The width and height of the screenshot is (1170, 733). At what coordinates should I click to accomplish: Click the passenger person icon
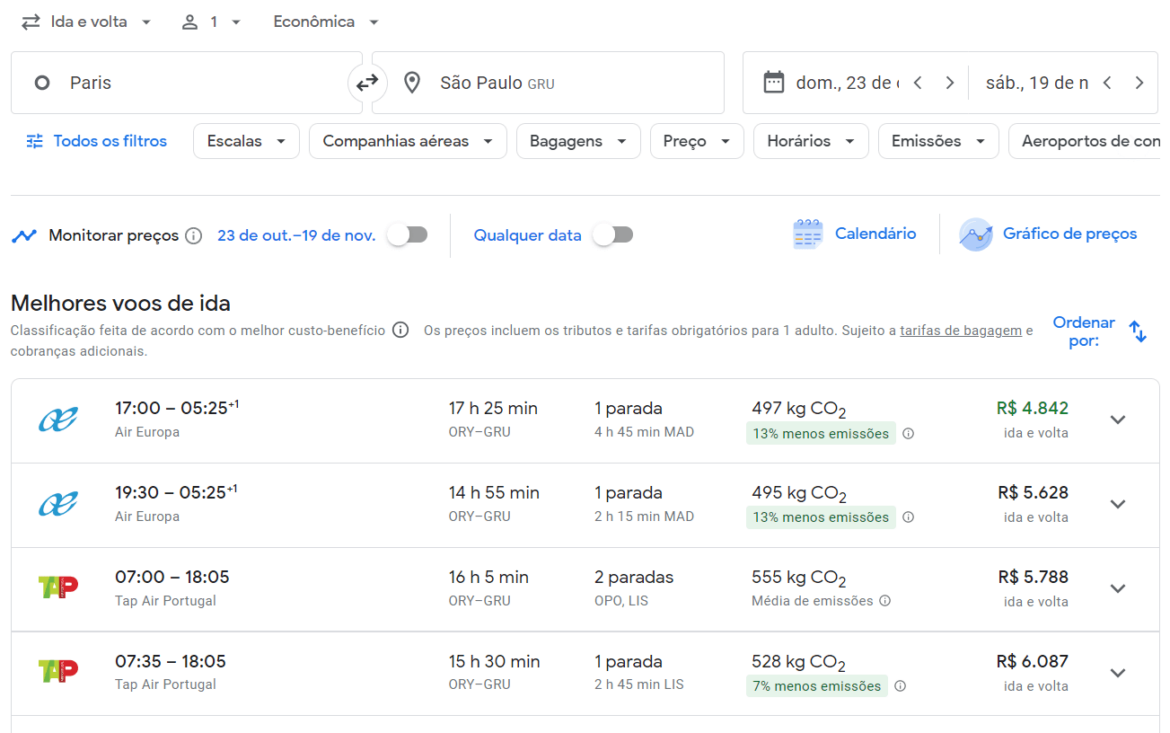(x=190, y=21)
